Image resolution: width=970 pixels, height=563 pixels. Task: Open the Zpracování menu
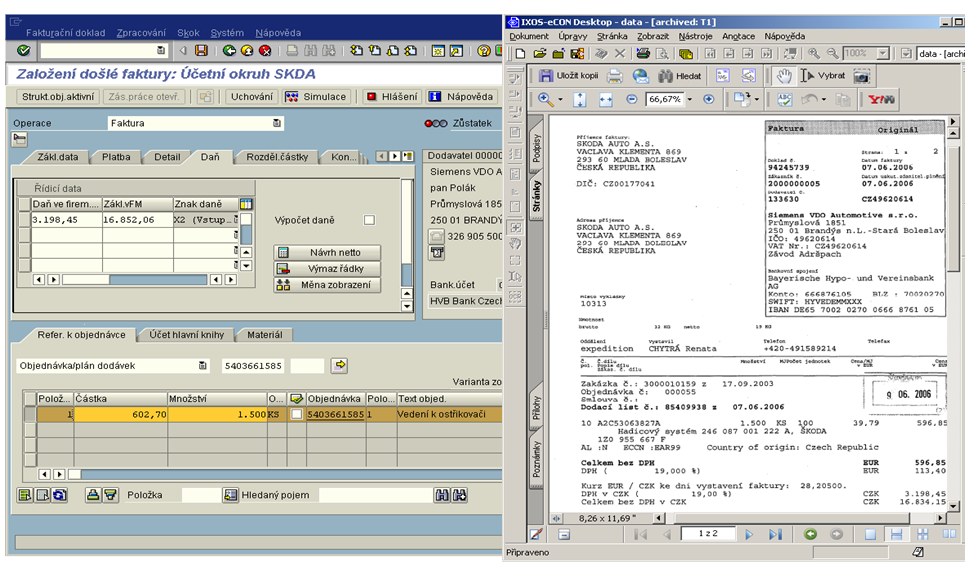point(141,33)
